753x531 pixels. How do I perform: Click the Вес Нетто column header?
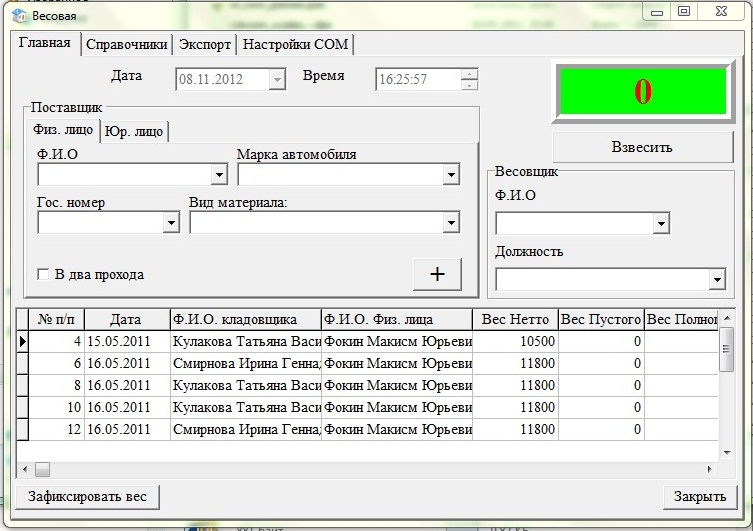point(515,320)
